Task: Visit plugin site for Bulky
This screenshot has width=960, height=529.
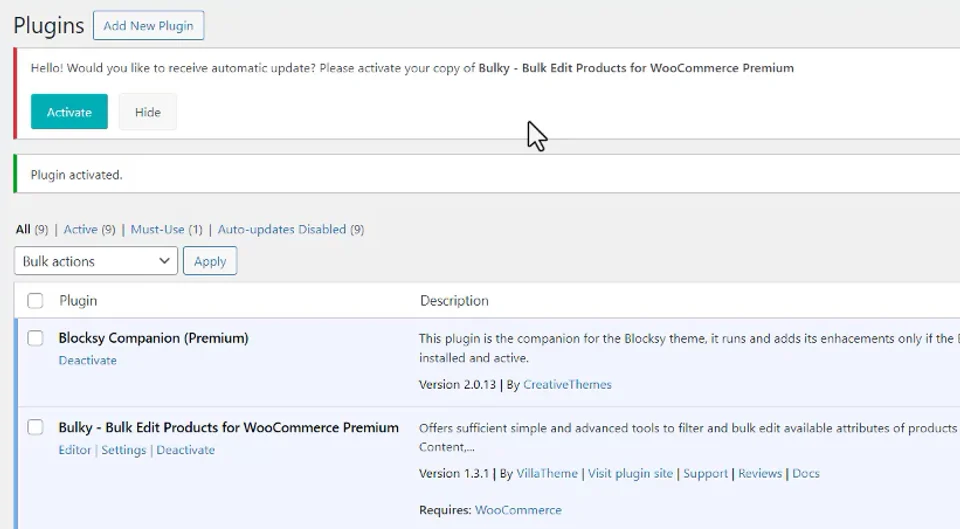Action: click(630, 473)
